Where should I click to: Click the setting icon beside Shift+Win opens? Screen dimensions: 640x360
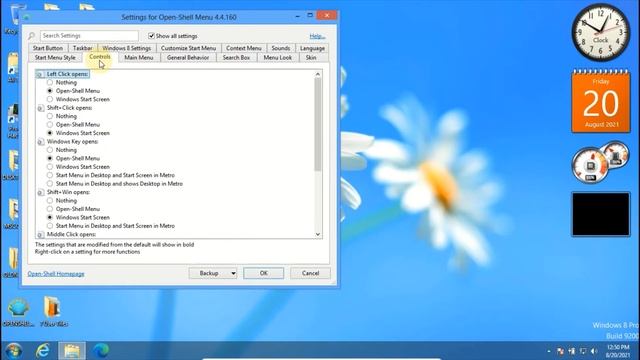point(40,192)
